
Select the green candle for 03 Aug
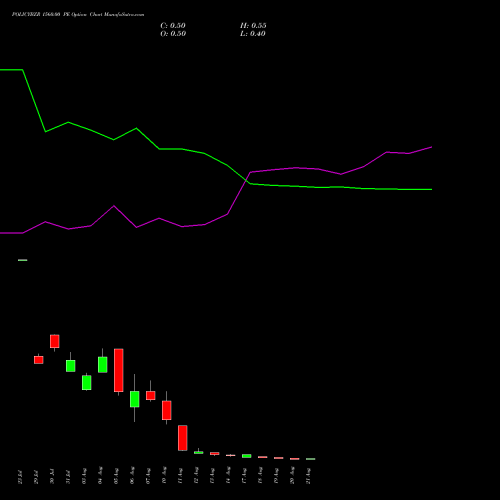click(x=87, y=382)
